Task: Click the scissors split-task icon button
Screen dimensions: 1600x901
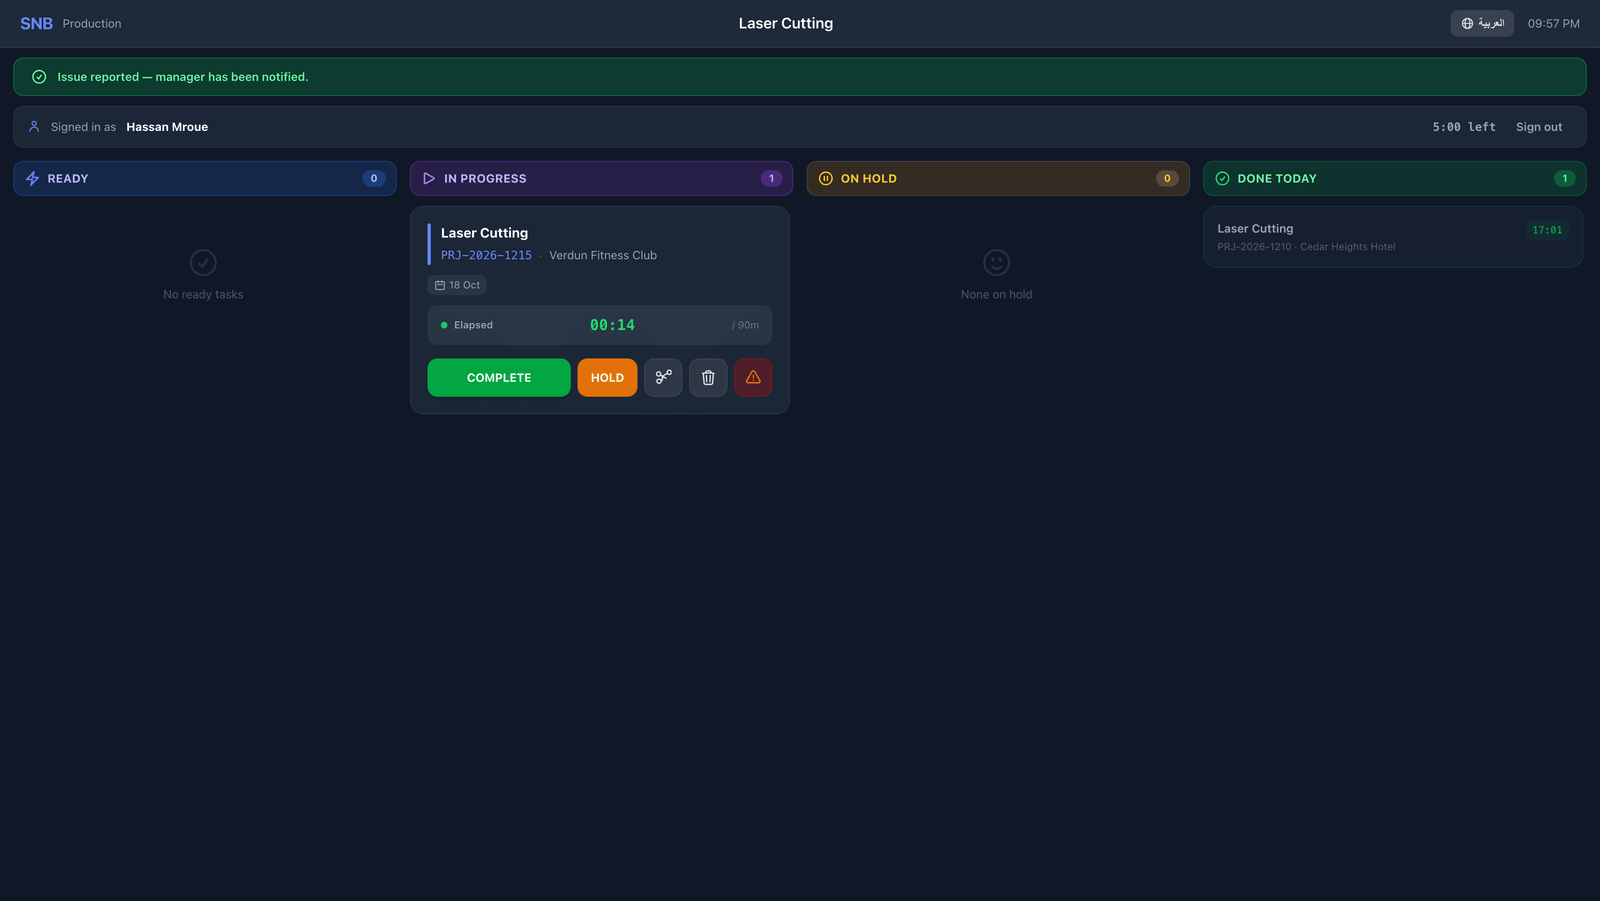Action: point(663,377)
